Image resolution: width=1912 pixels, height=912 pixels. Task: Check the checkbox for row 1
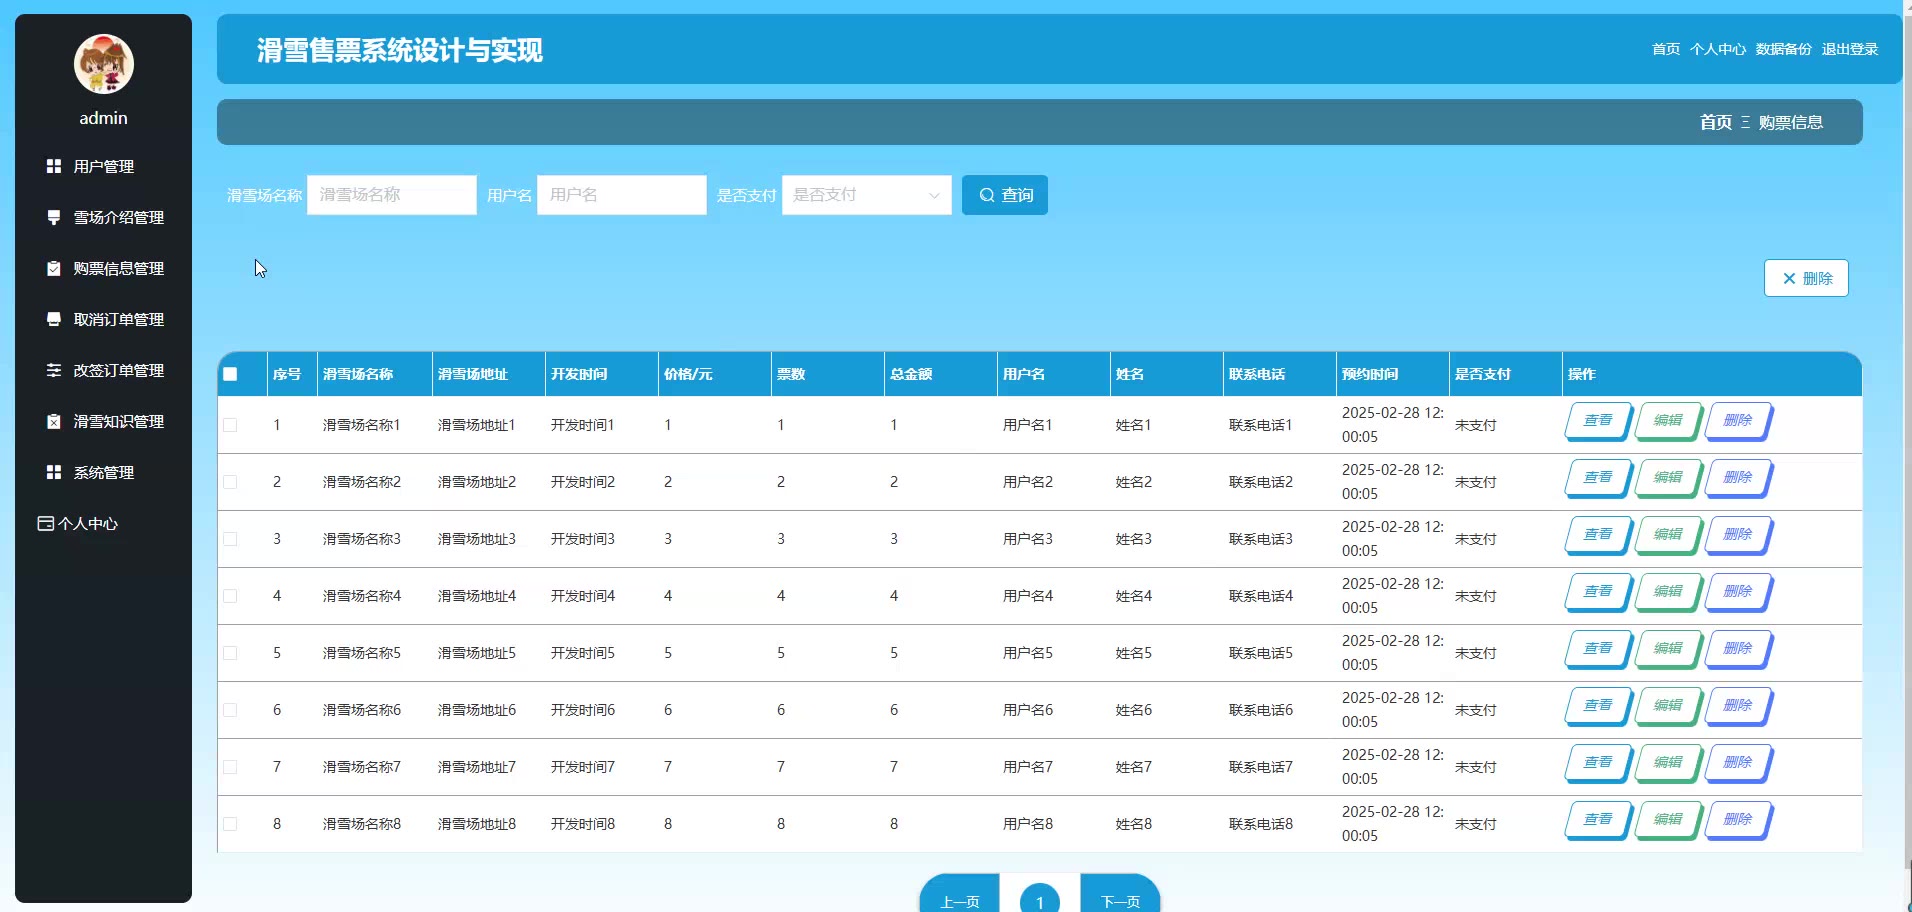click(x=230, y=425)
